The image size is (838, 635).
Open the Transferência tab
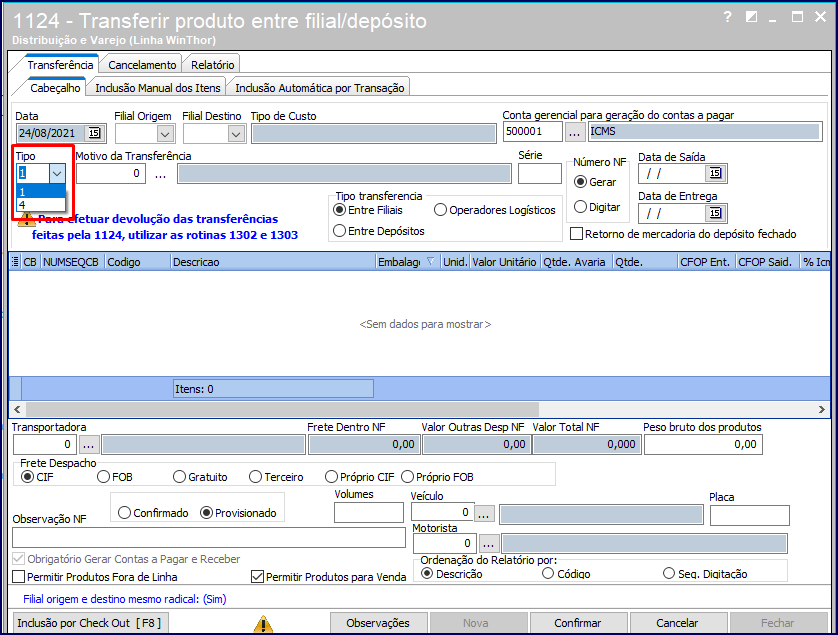tap(60, 65)
